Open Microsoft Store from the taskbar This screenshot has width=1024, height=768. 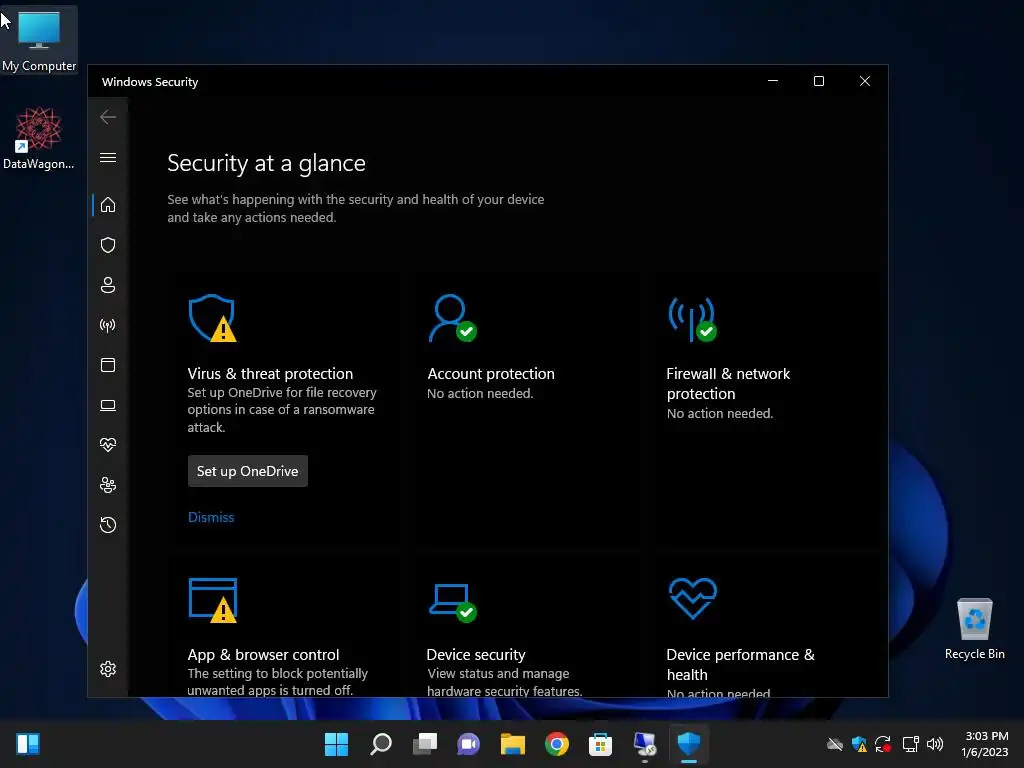[x=600, y=744]
